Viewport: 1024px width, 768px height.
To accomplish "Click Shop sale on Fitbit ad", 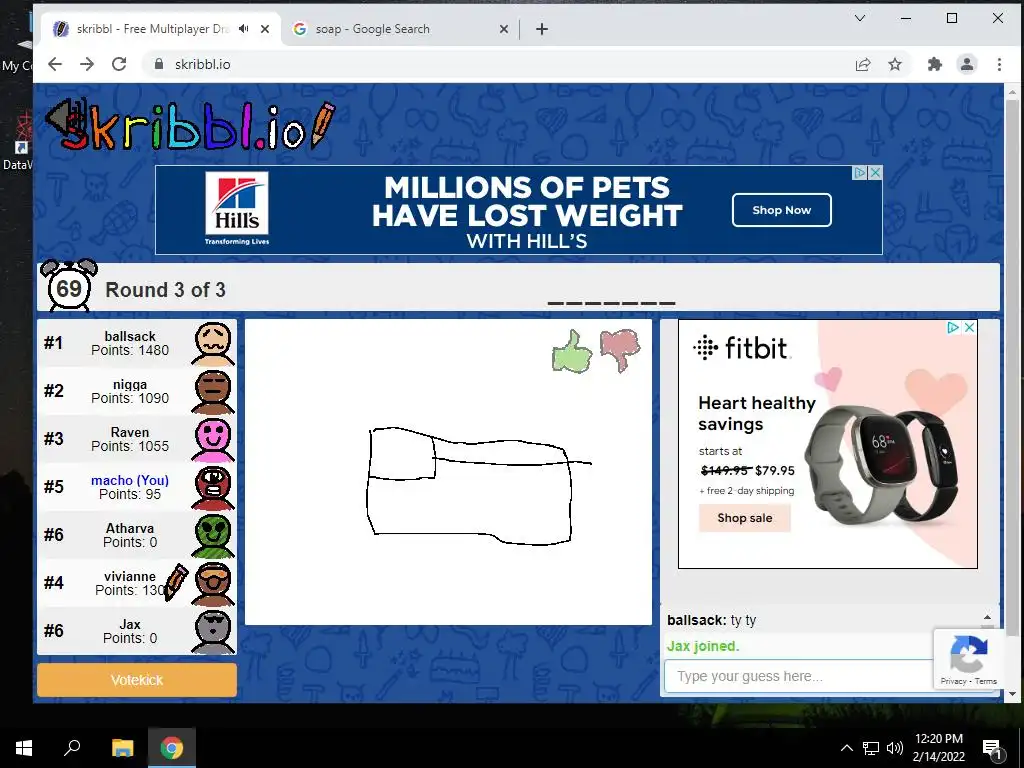I will tap(744, 518).
